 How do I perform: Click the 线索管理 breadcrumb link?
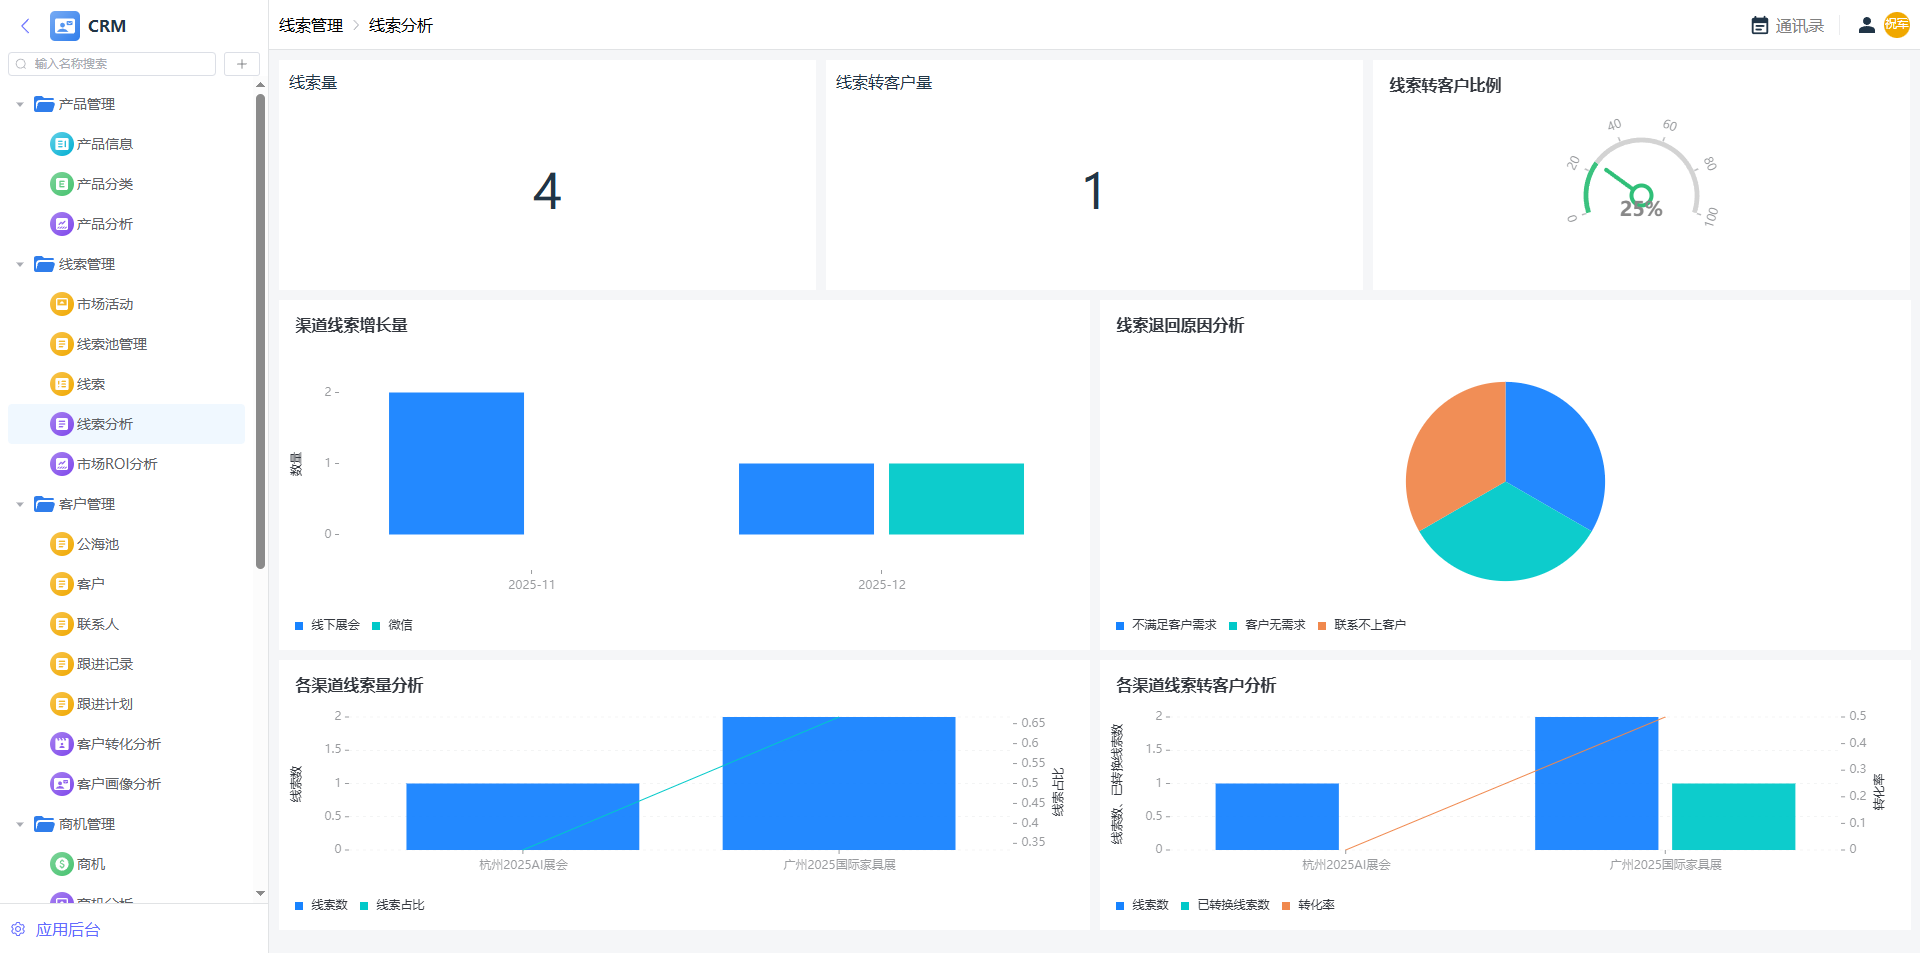[310, 26]
